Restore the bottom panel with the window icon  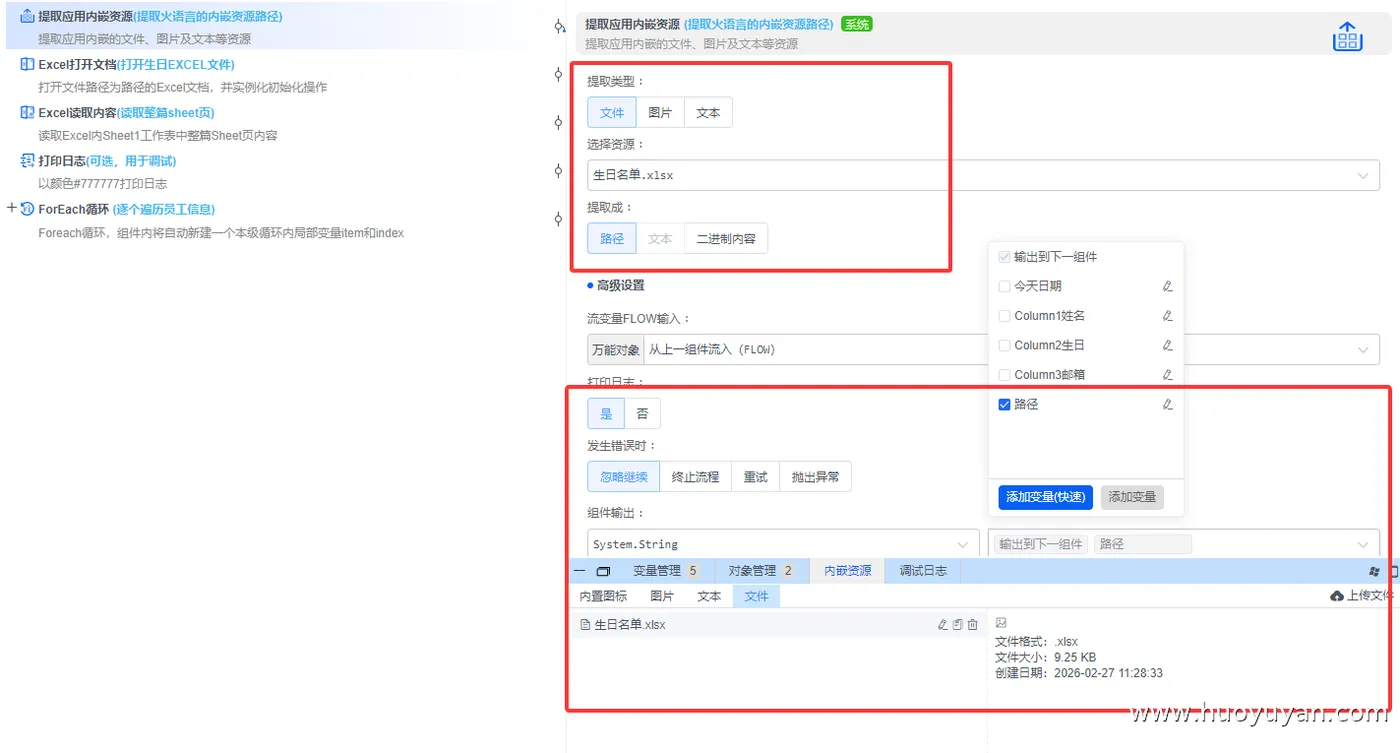pyautogui.click(x=603, y=571)
